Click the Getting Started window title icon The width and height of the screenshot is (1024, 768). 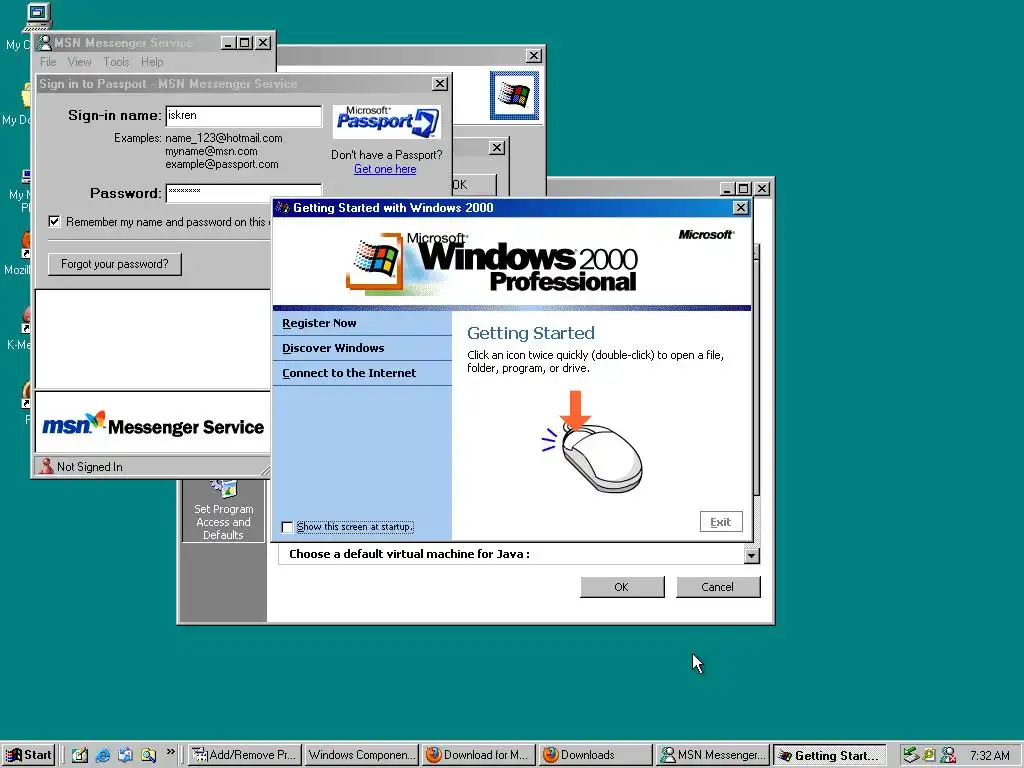pyautogui.click(x=283, y=208)
